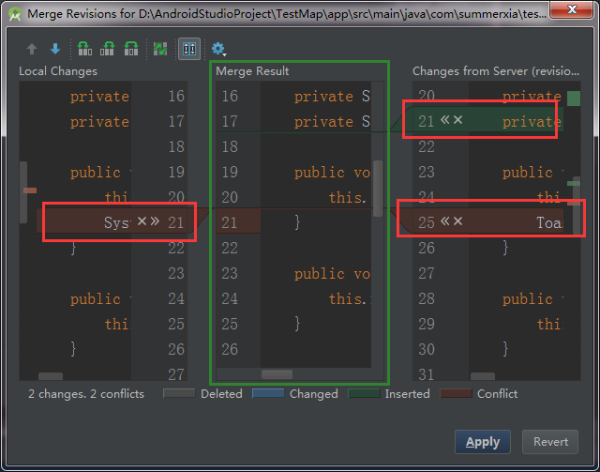Go to previous difference with up arrow

point(33,49)
